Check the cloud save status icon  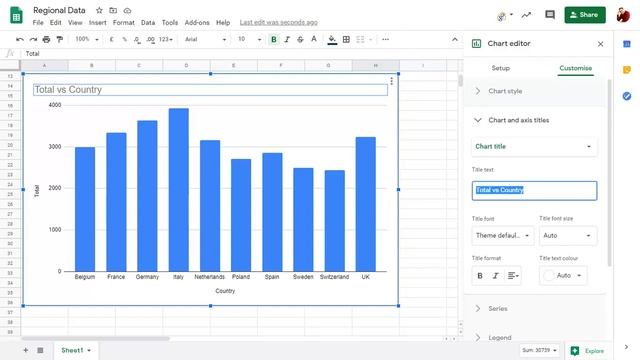pos(127,10)
